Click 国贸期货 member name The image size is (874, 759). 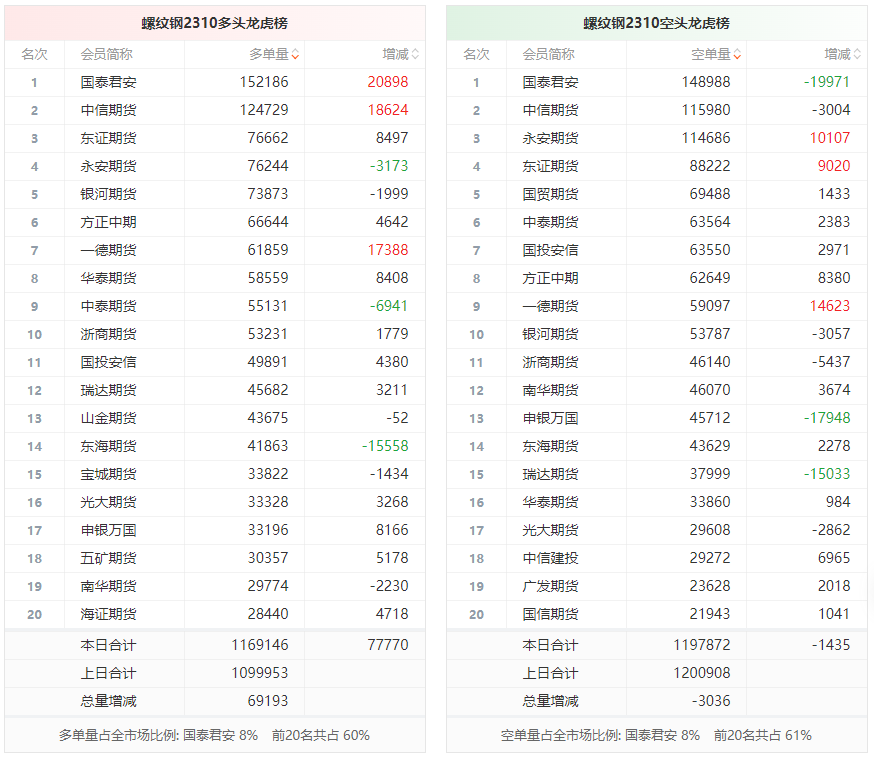point(550,194)
